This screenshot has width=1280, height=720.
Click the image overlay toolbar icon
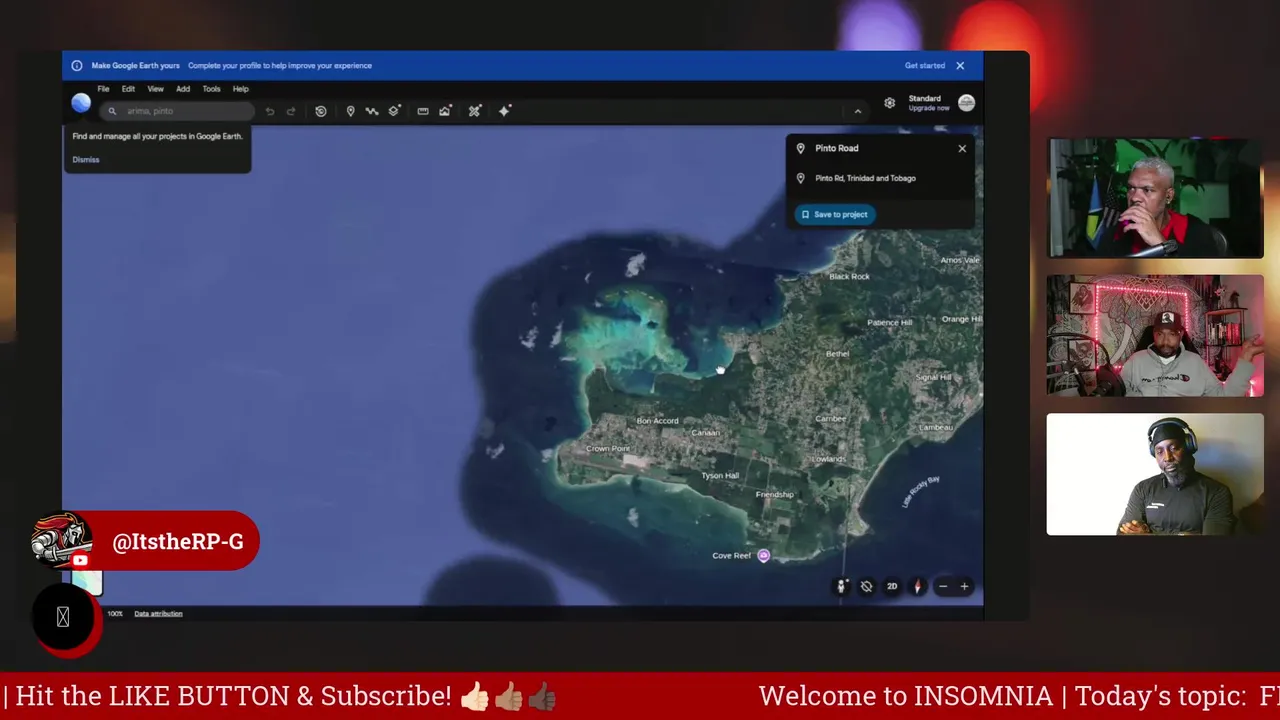click(x=445, y=111)
